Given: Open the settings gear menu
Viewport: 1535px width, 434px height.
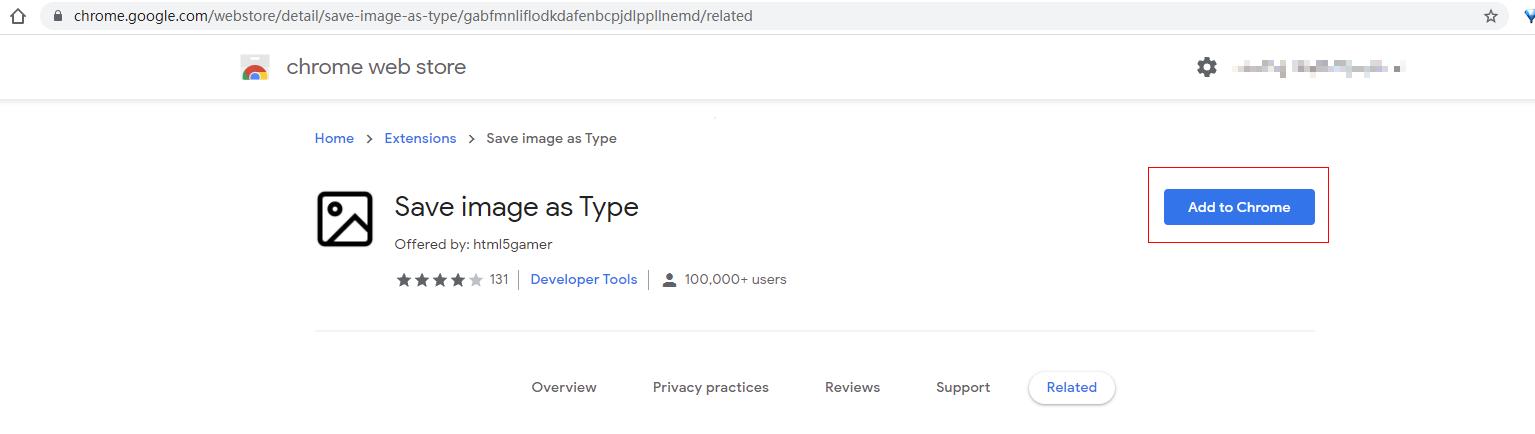Looking at the screenshot, I should pos(1207,67).
